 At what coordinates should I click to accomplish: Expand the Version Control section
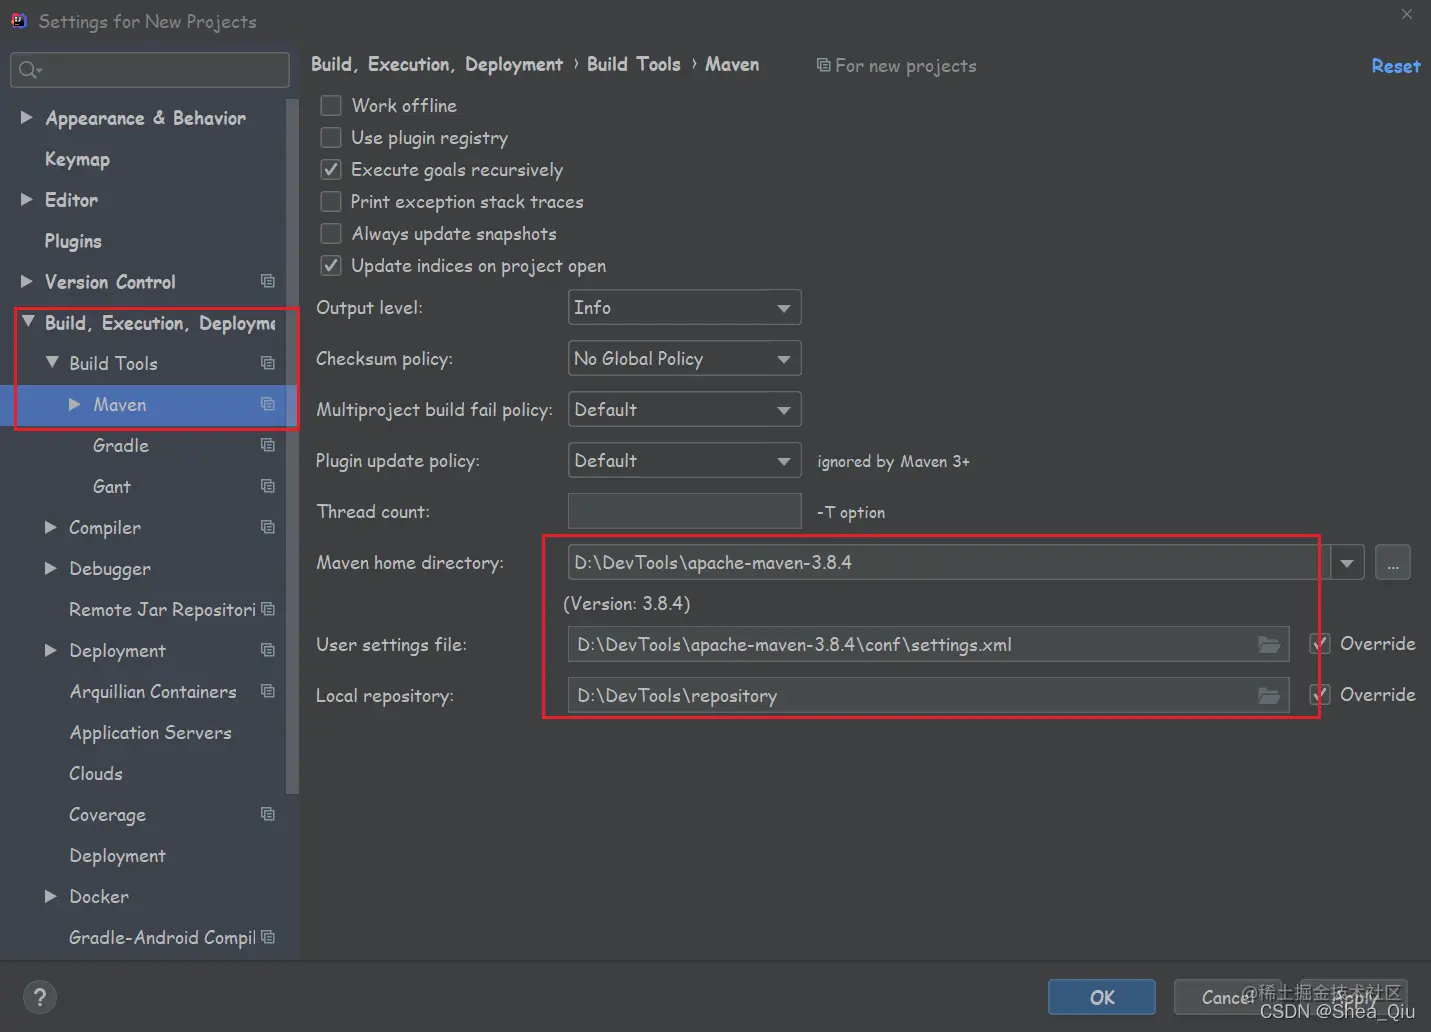pyautogui.click(x=27, y=282)
